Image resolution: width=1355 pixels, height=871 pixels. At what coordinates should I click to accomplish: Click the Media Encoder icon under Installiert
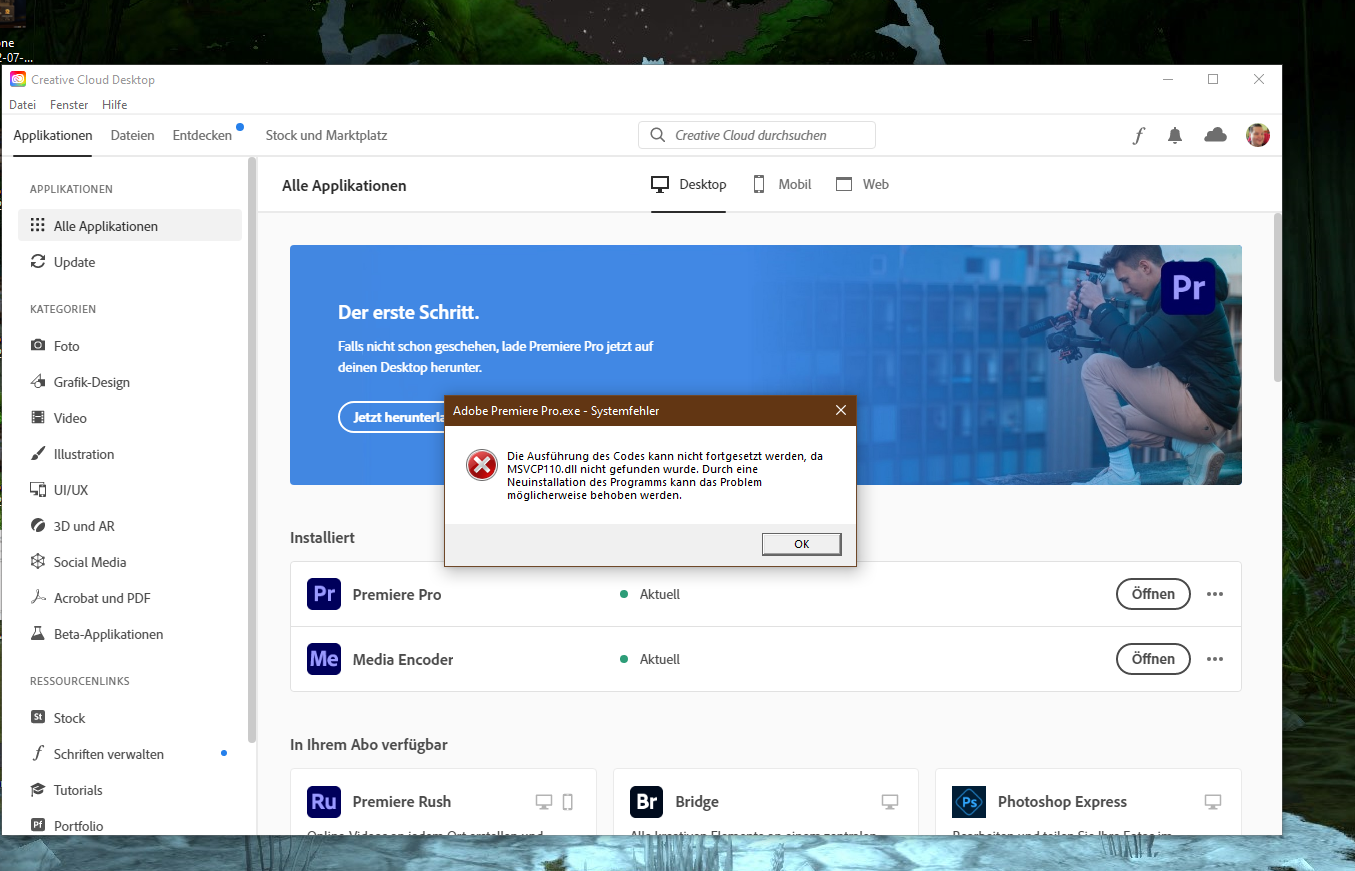[324, 659]
